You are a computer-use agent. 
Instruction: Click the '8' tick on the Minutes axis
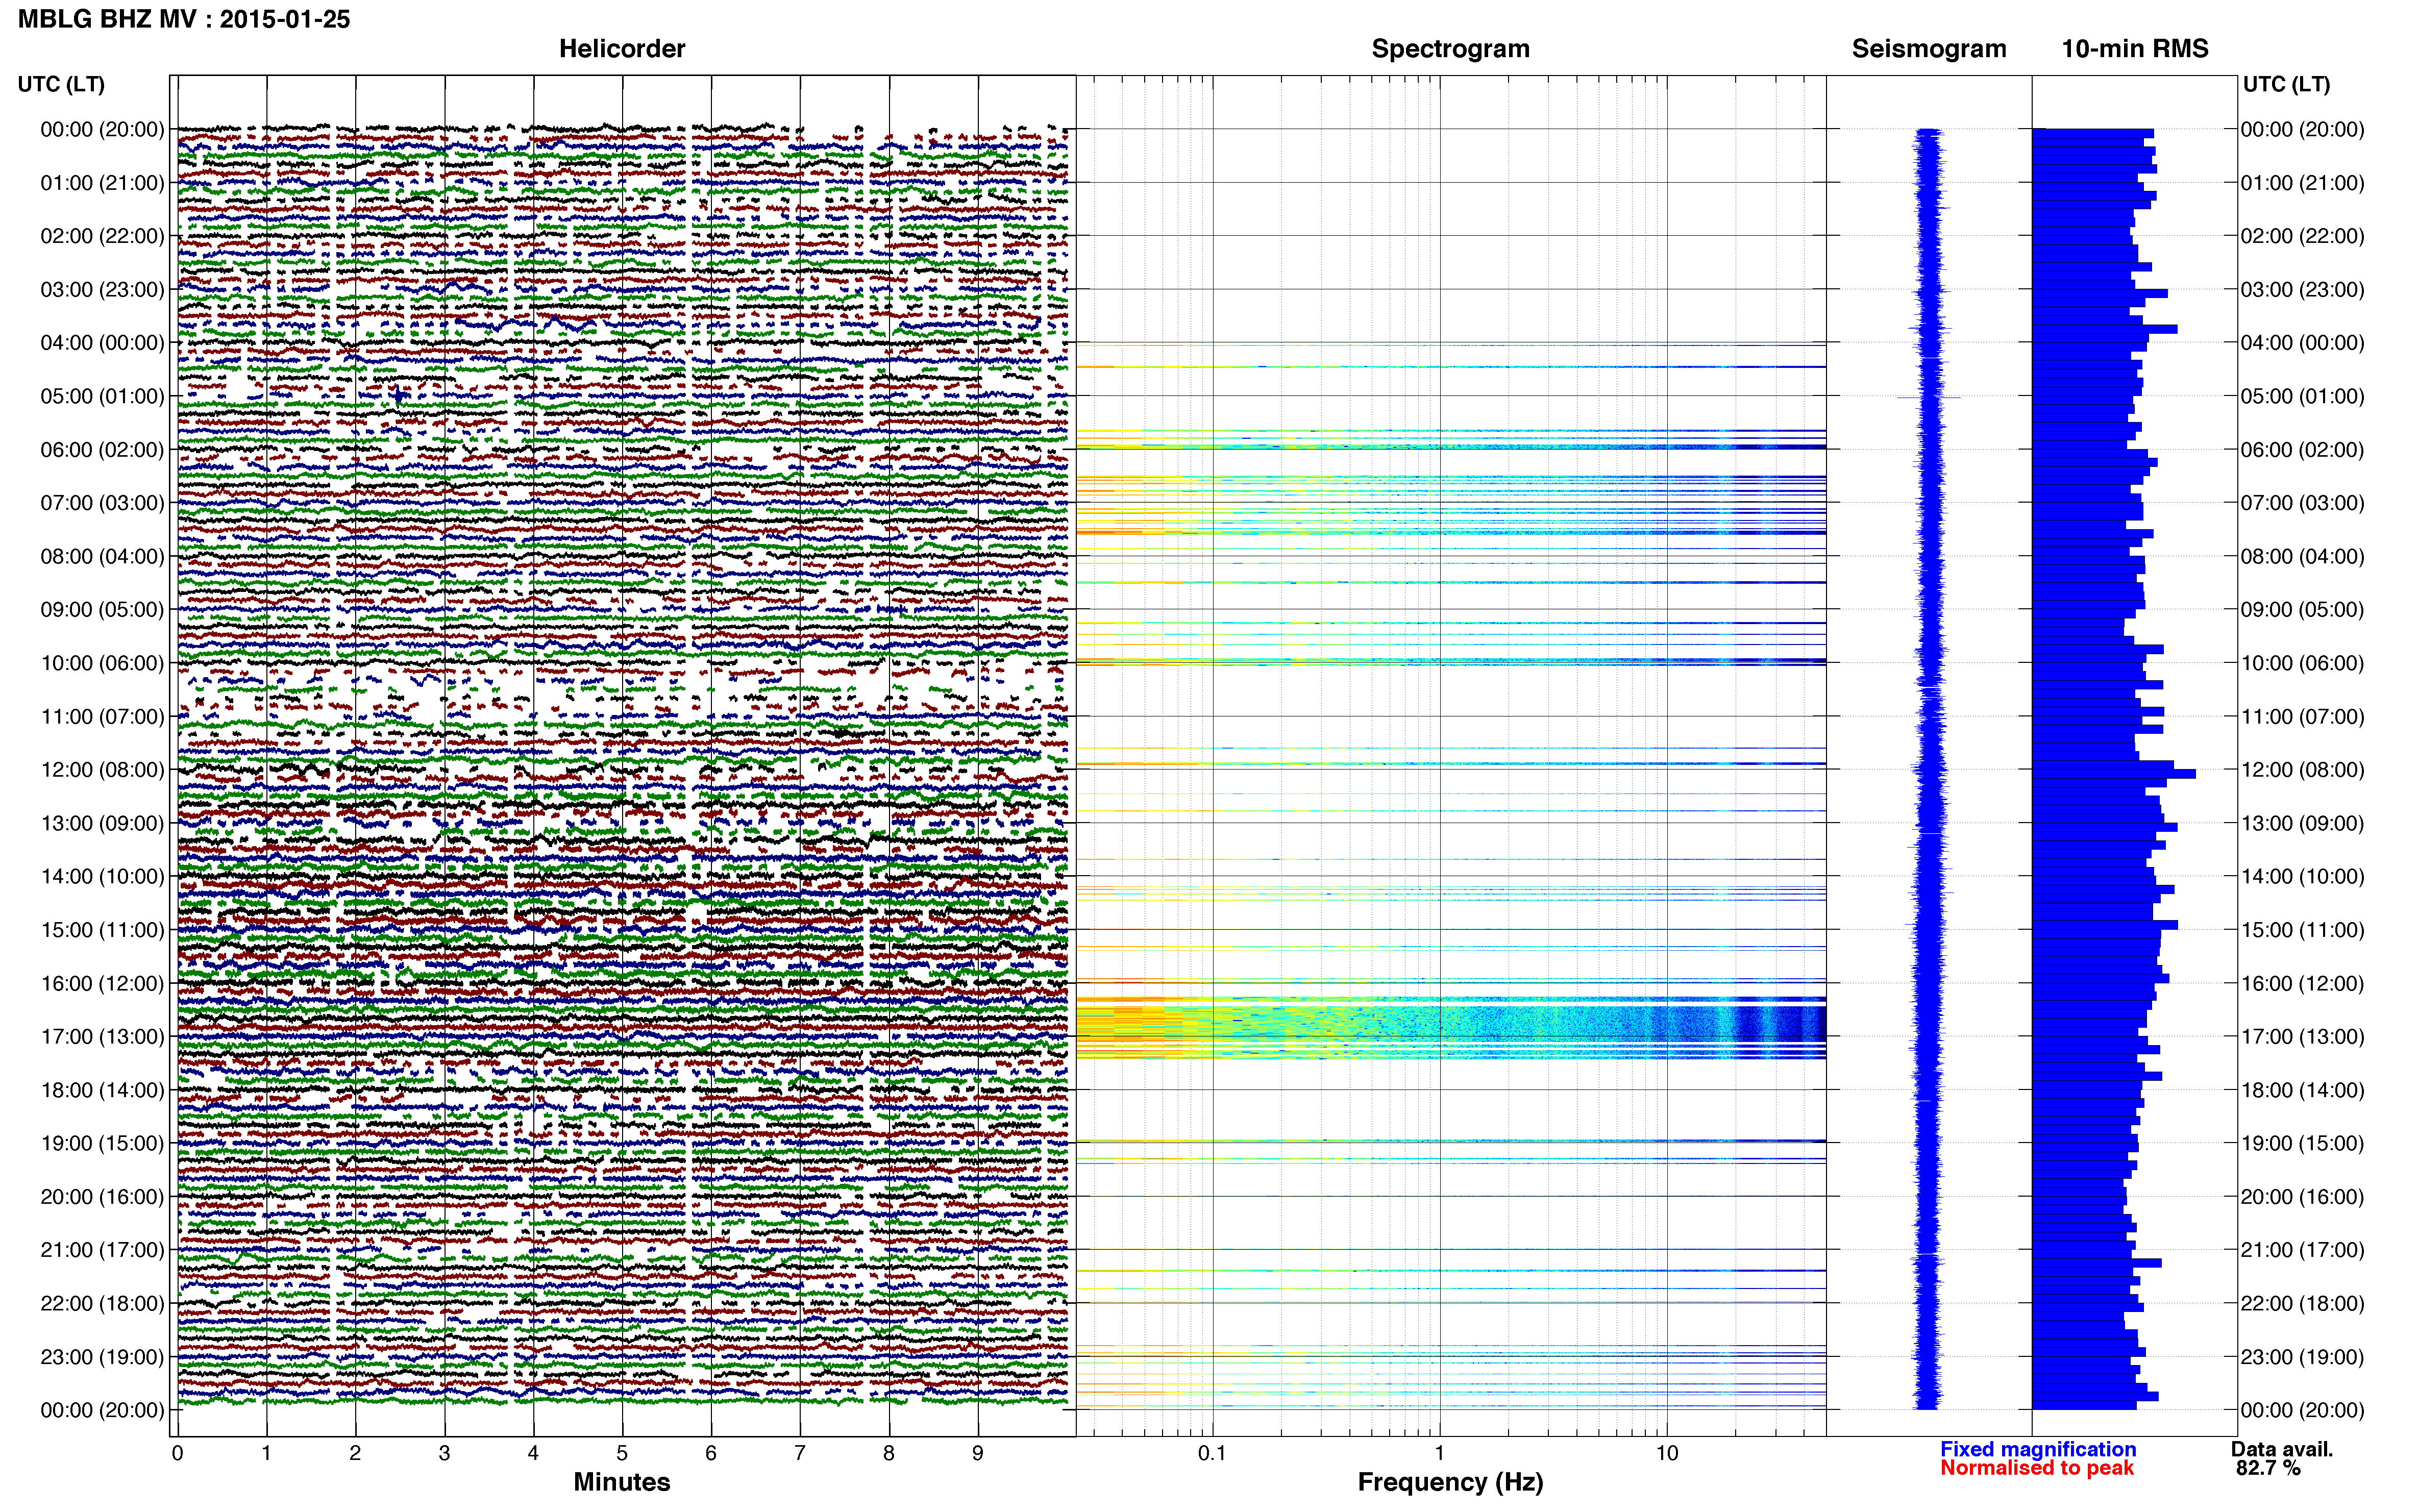point(889,1453)
